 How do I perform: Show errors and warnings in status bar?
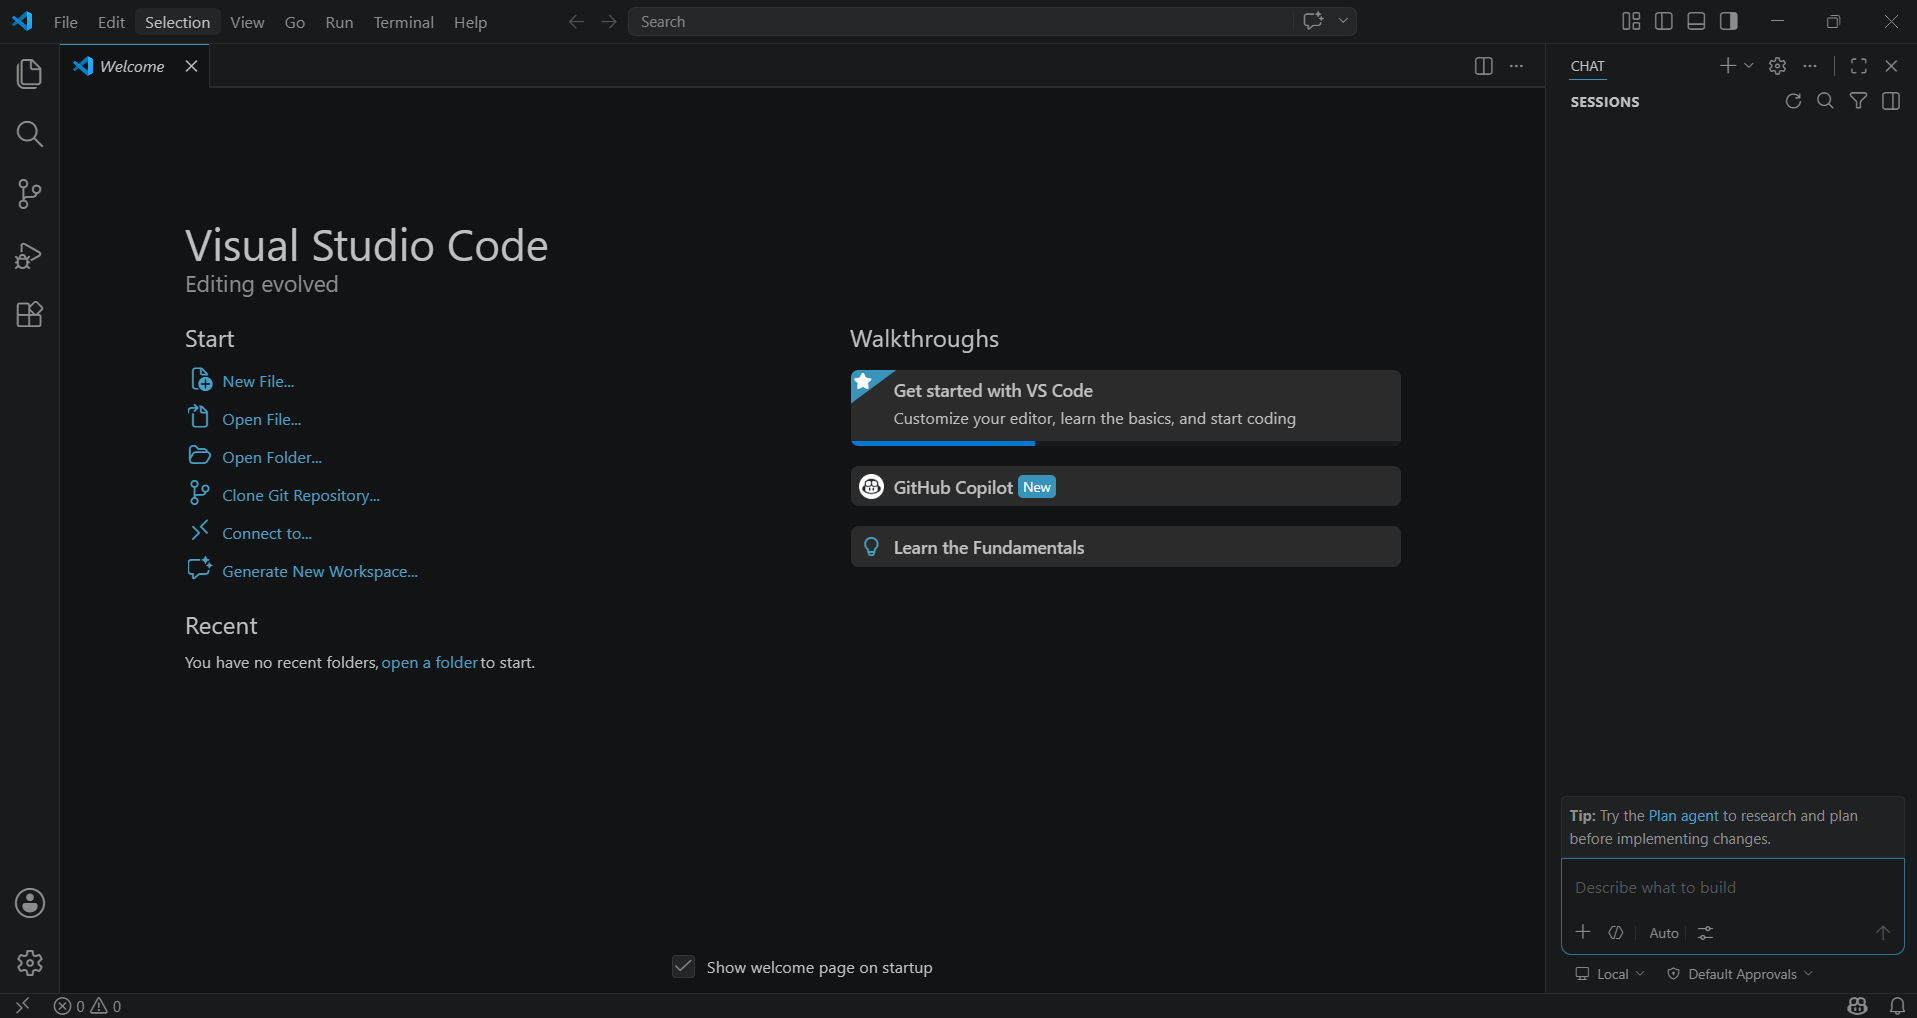(88, 1006)
